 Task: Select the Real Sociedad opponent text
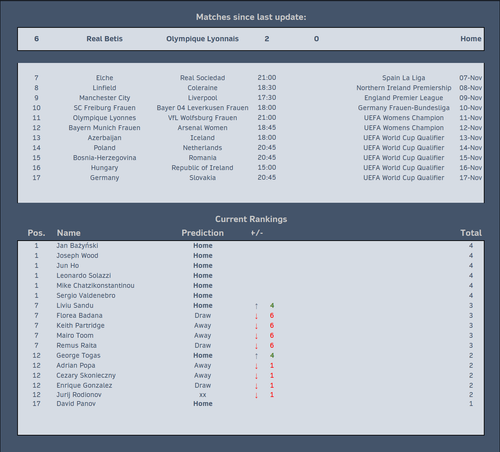(202, 78)
